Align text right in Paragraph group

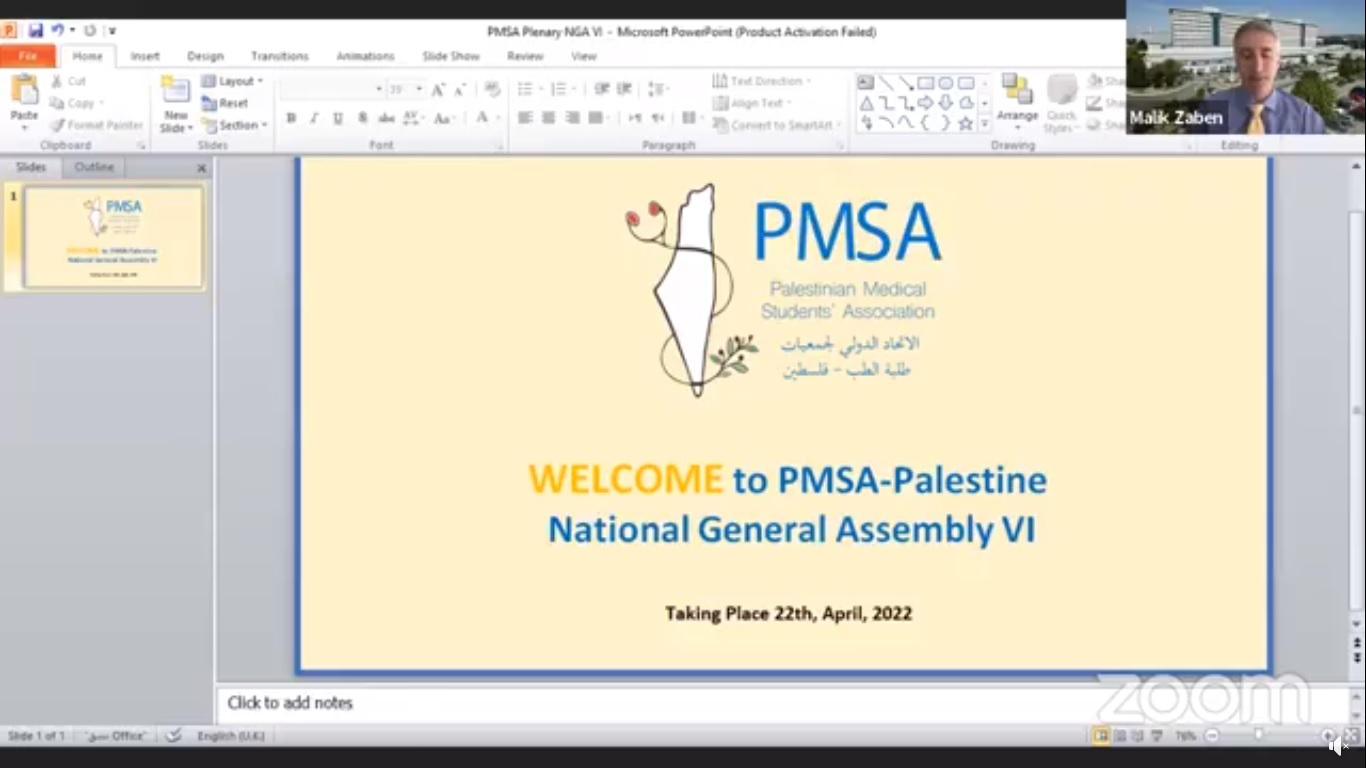tap(573, 118)
